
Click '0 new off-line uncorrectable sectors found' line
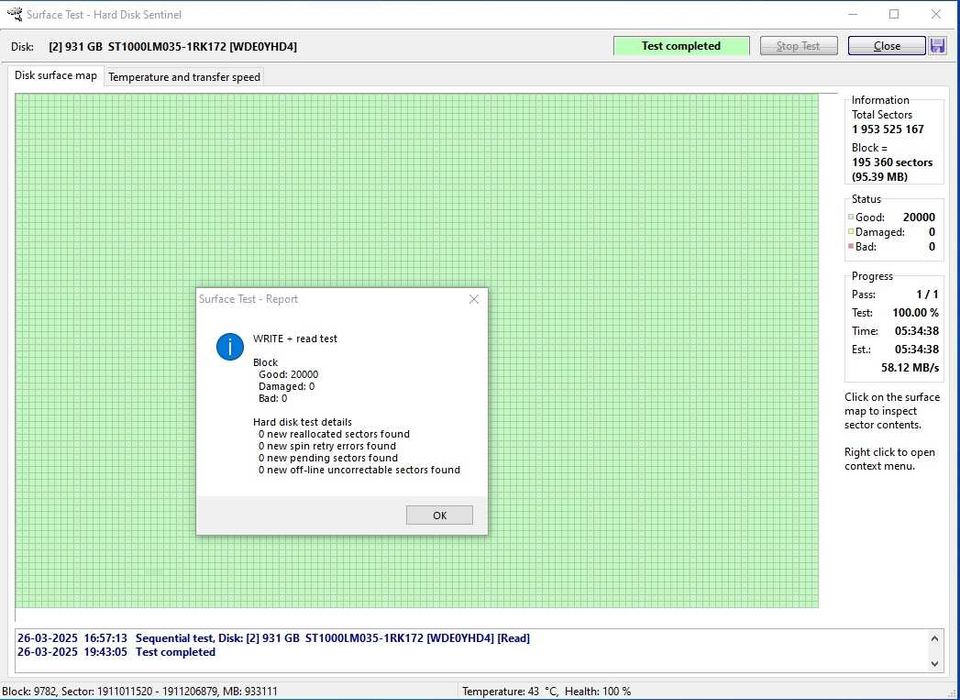point(359,470)
